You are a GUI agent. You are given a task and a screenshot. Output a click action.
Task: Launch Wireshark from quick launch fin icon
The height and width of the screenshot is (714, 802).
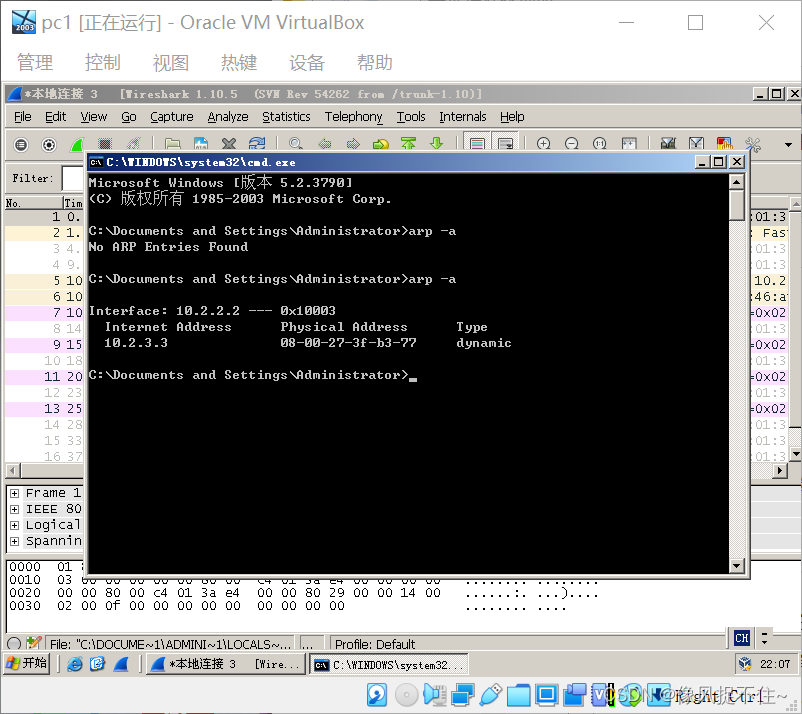click(x=121, y=664)
